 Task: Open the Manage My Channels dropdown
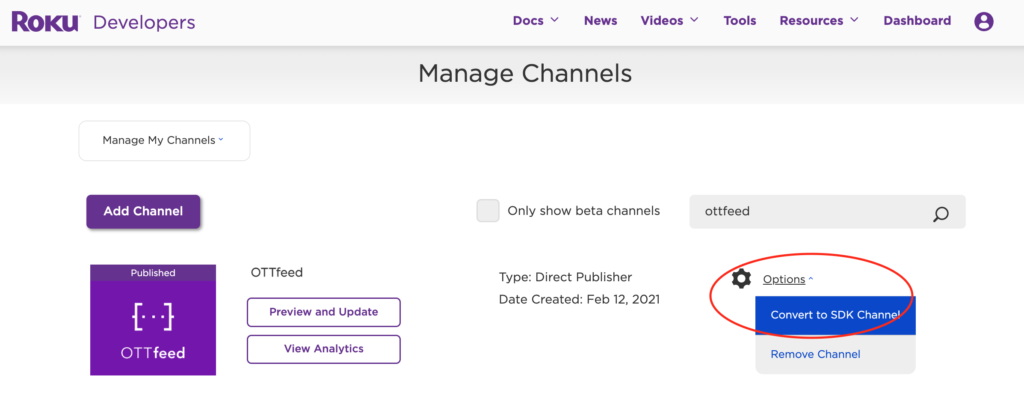click(x=164, y=140)
